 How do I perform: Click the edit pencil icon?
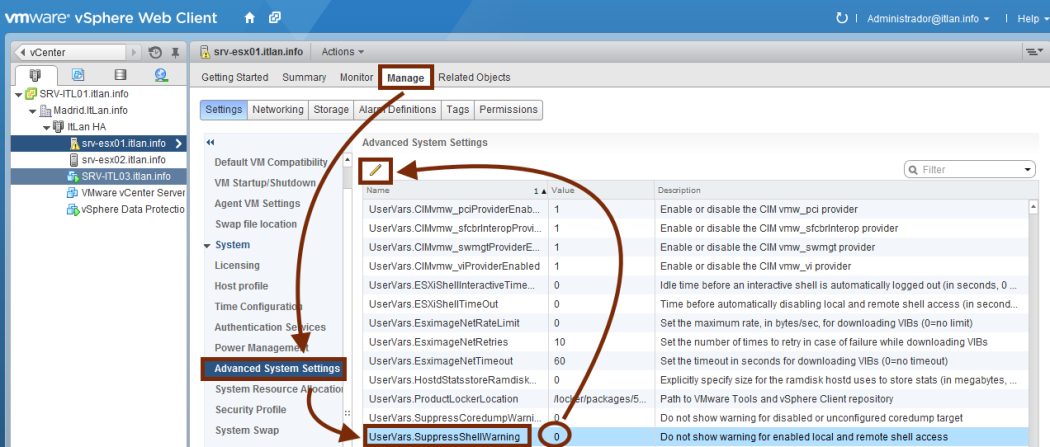coord(376,170)
